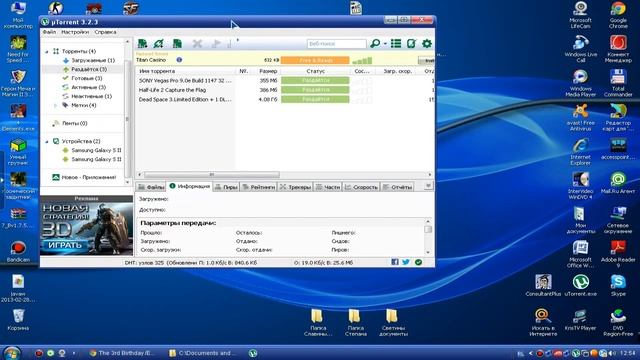Open the Skype desktop icon
Viewport: 640px width, 360px height.
coord(618,285)
